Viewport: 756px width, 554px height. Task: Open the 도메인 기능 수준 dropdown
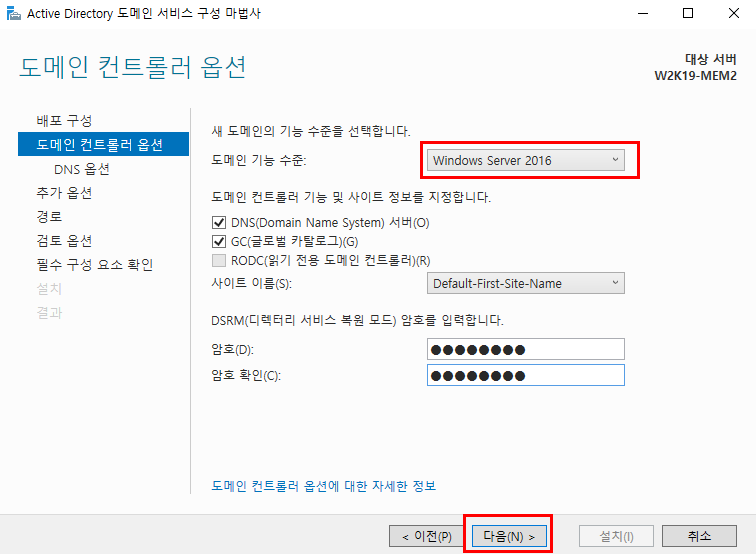(526, 160)
